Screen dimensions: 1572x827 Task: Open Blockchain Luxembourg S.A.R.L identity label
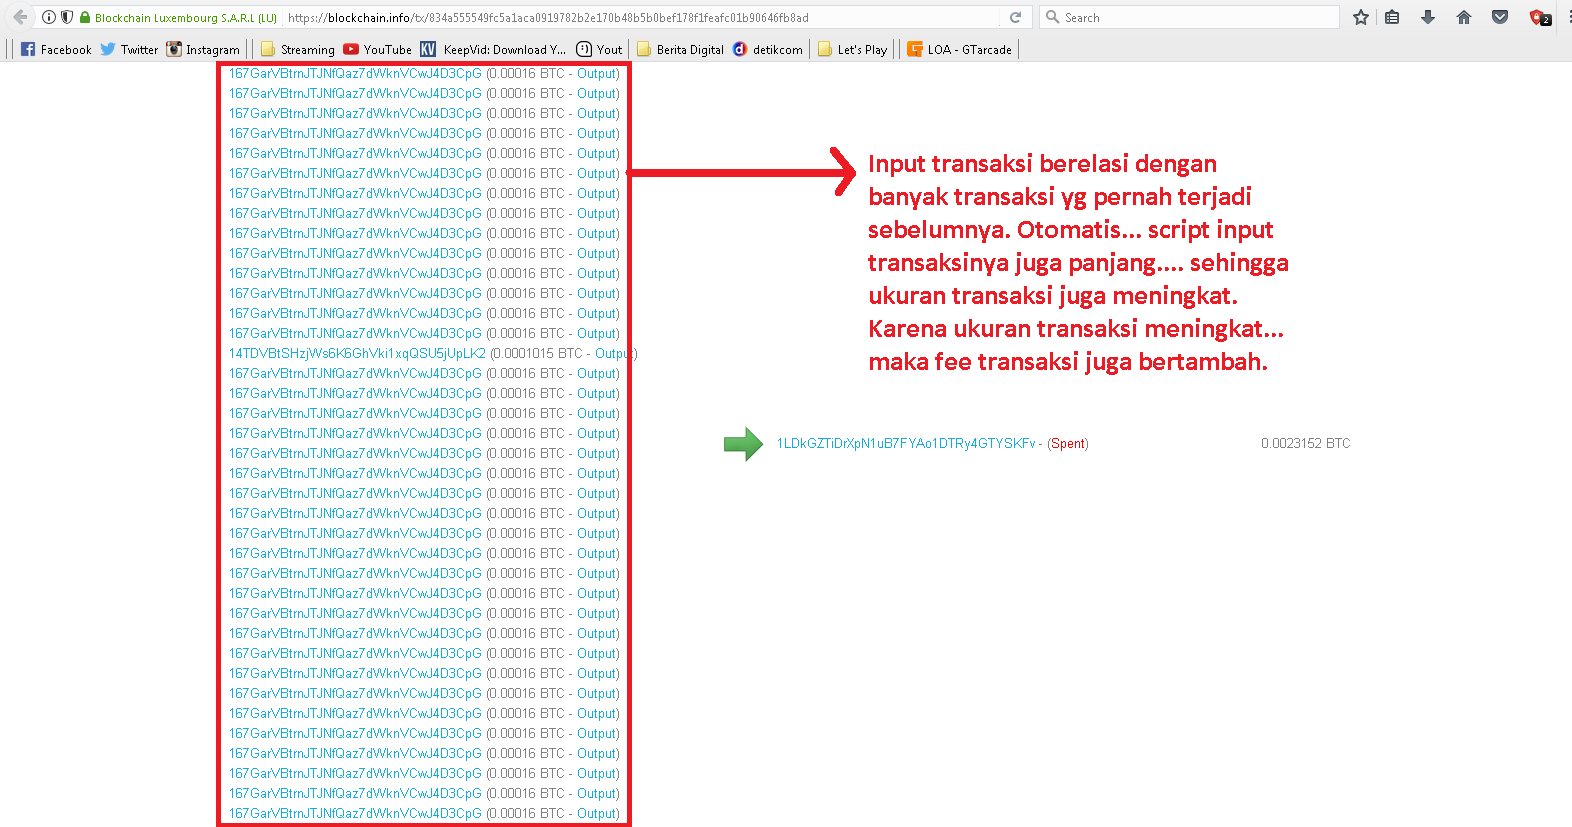(x=185, y=18)
